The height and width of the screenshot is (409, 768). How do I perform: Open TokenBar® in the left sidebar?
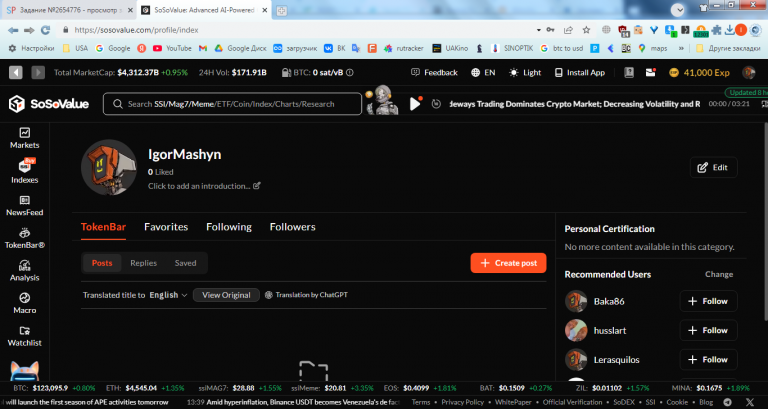24,239
